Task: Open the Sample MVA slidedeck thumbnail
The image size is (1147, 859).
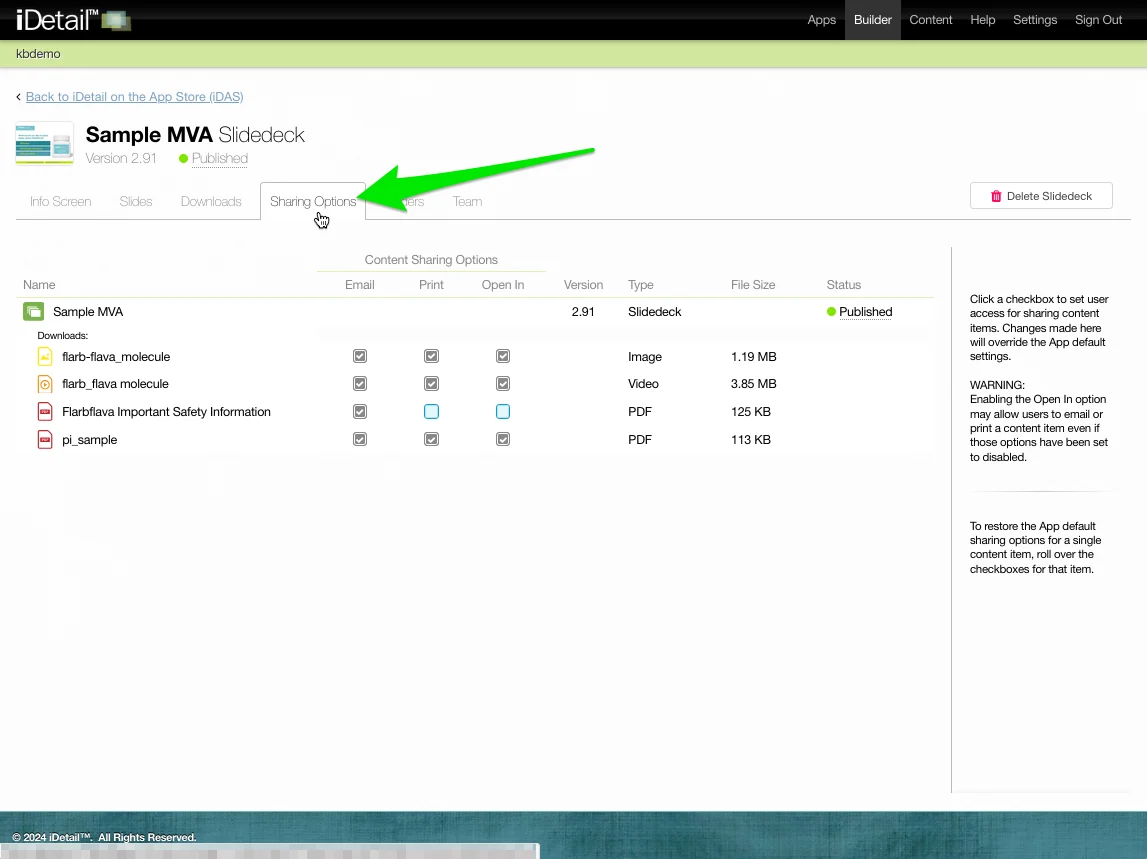Action: click(44, 143)
